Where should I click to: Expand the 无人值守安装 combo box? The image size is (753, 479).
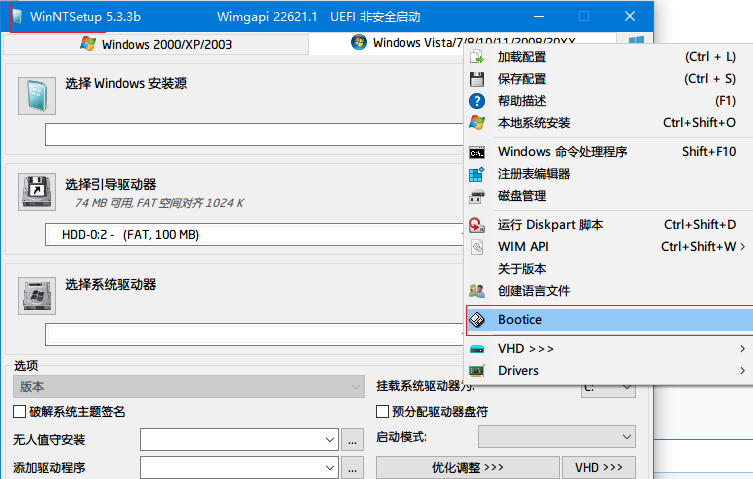(x=330, y=439)
